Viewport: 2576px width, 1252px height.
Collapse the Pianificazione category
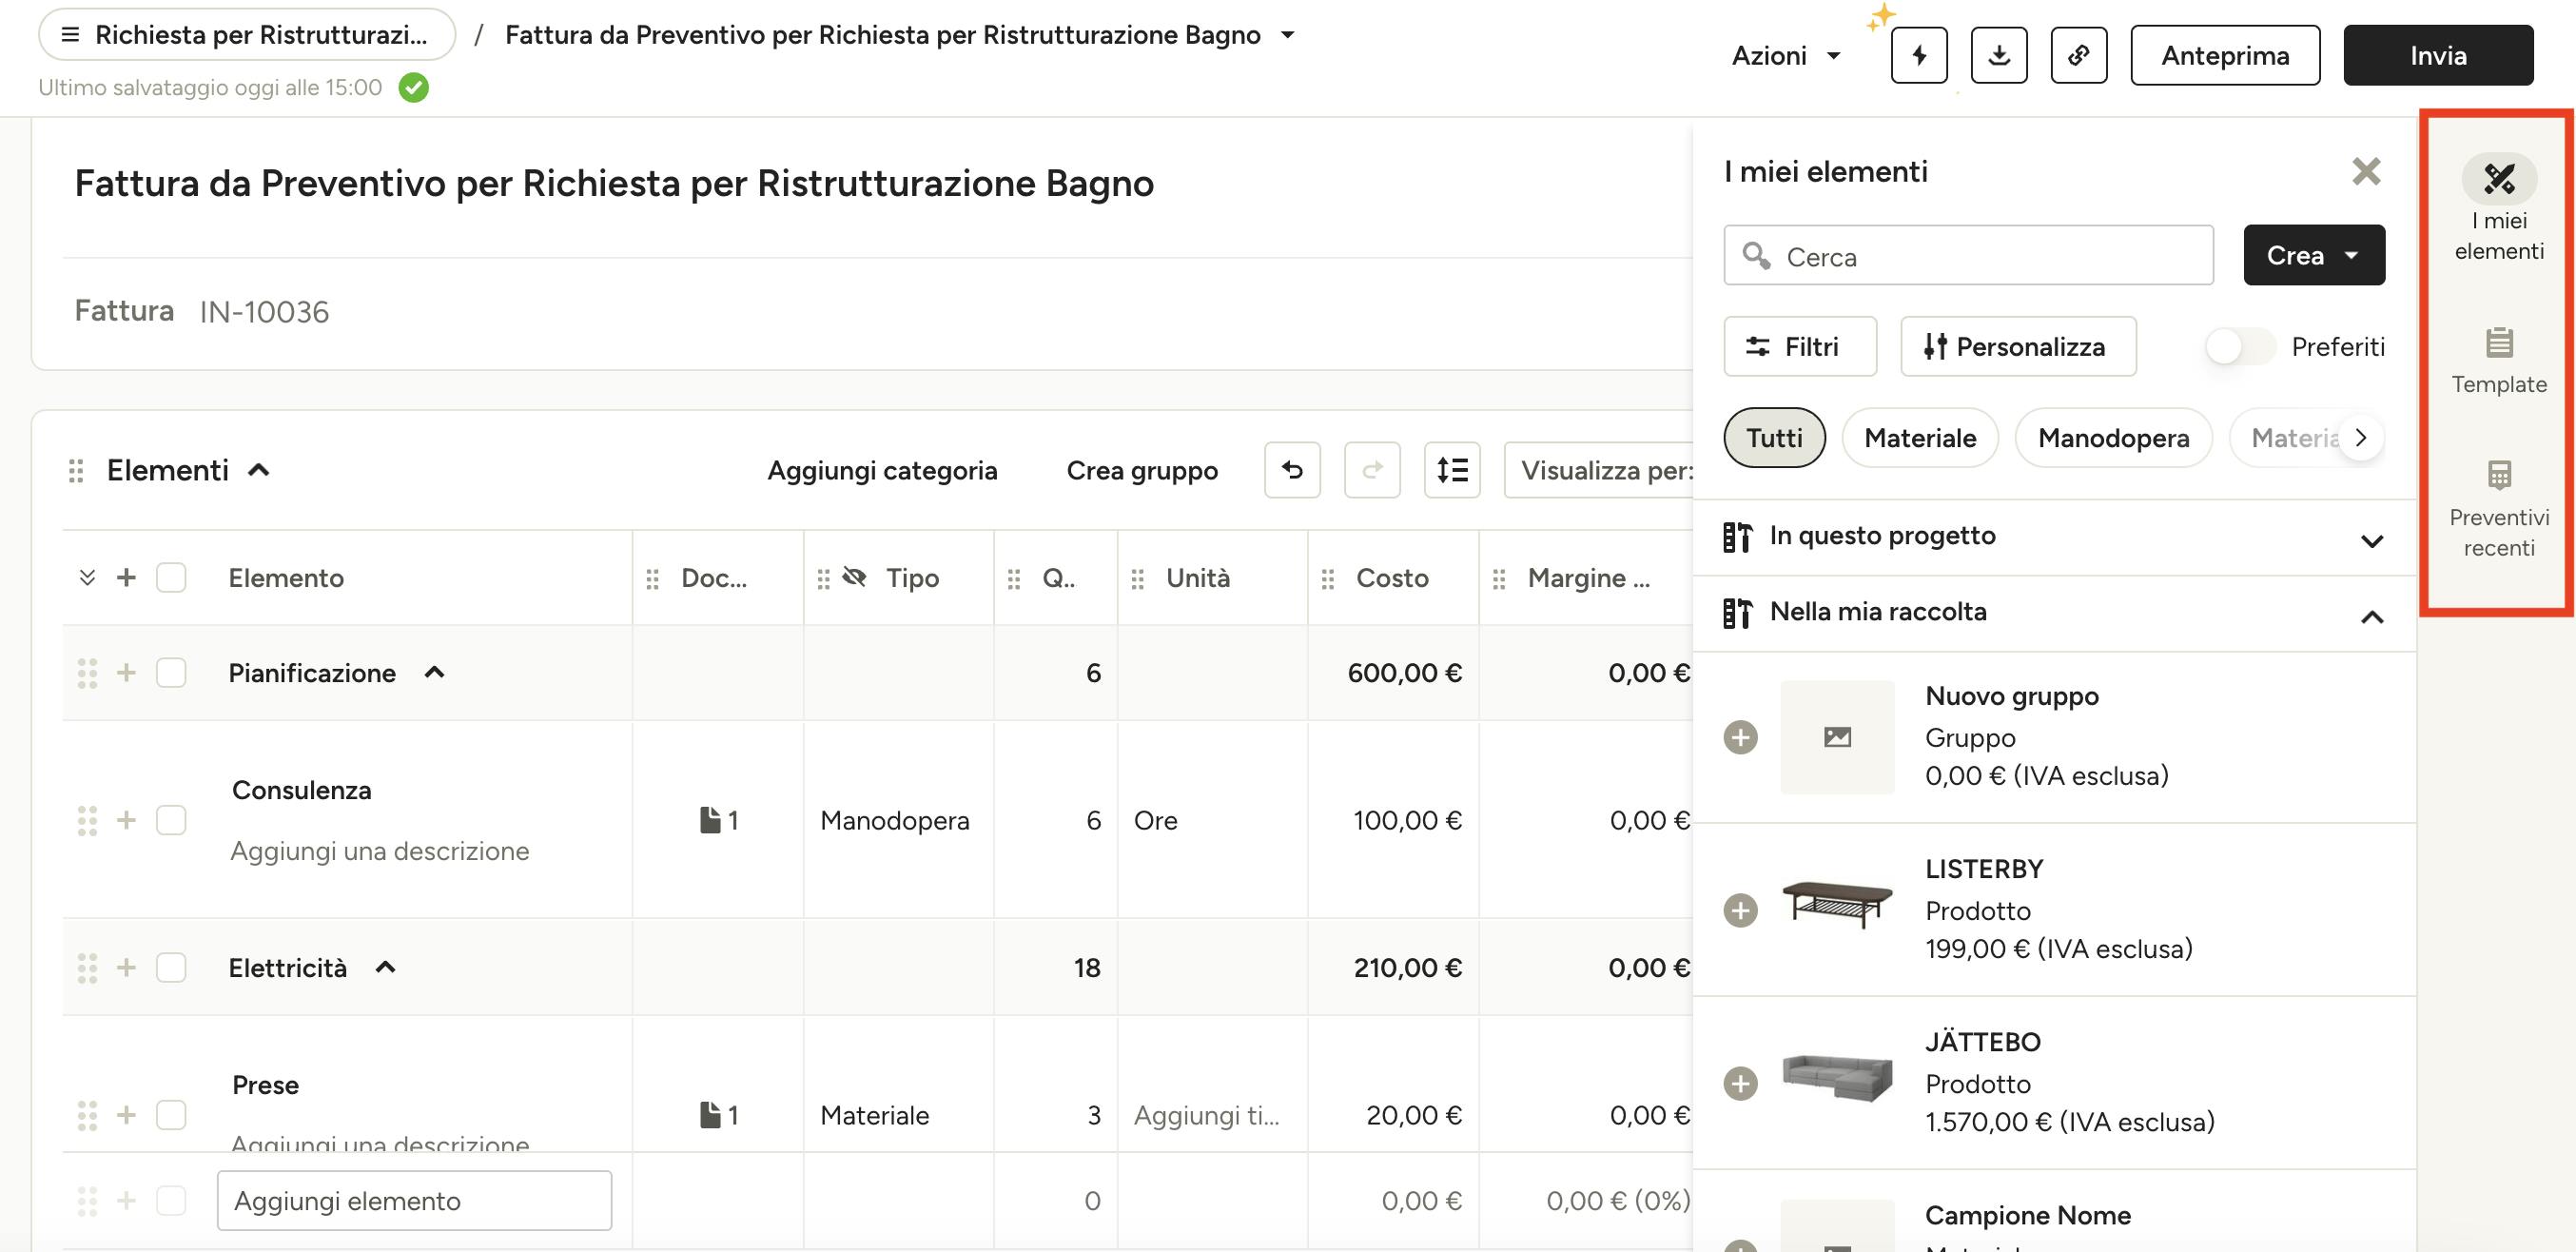pyautogui.click(x=434, y=672)
